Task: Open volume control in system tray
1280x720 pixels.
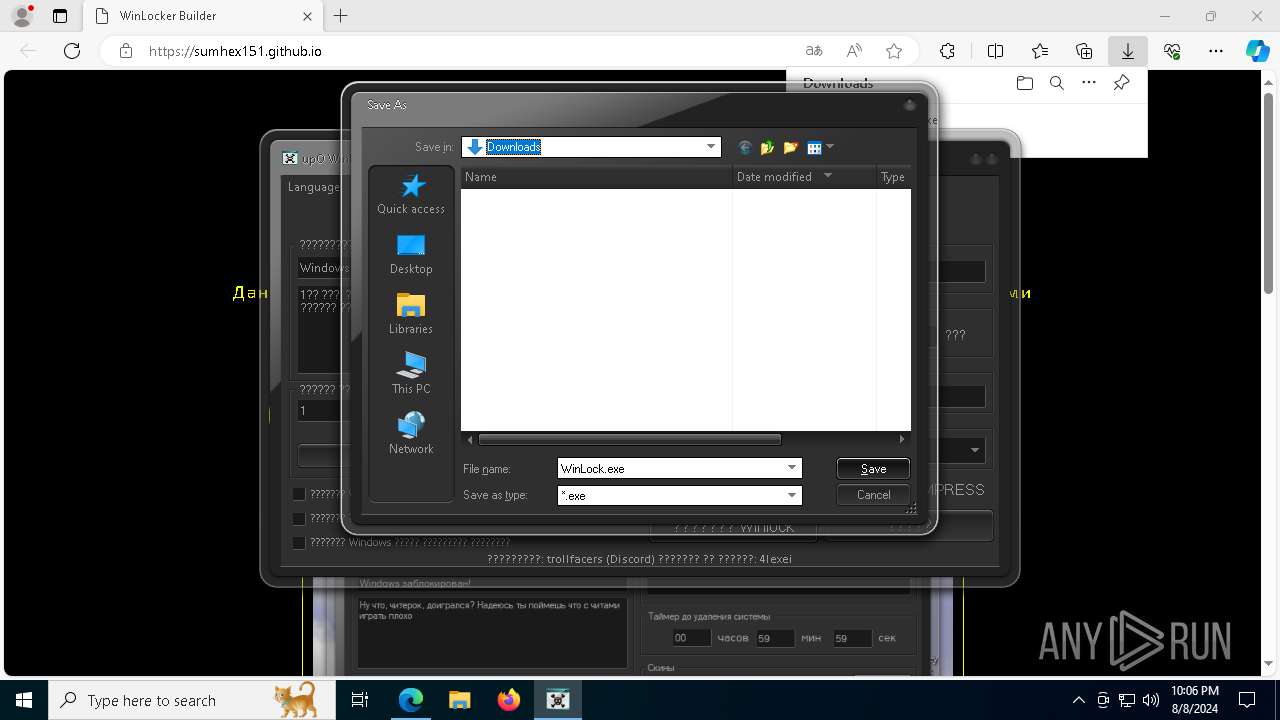Action: tap(1151, 700)
